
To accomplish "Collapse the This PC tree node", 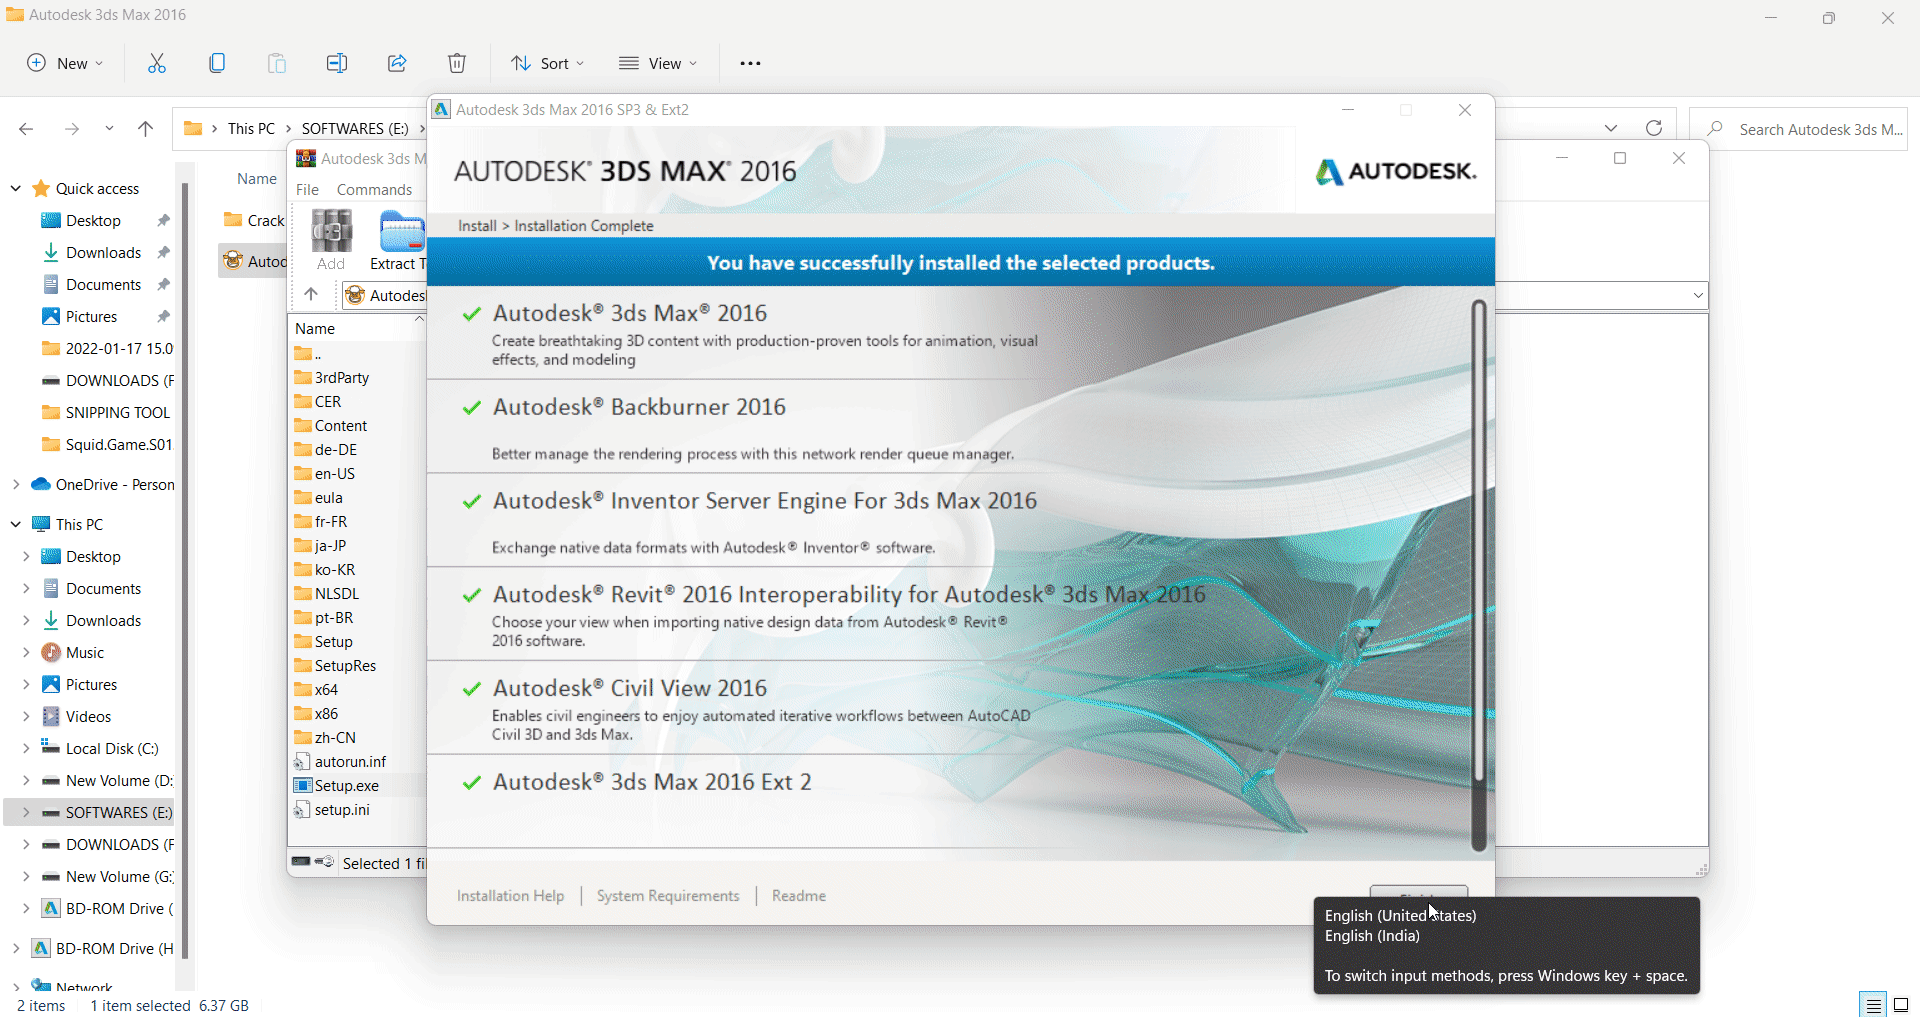I will 16,524.
